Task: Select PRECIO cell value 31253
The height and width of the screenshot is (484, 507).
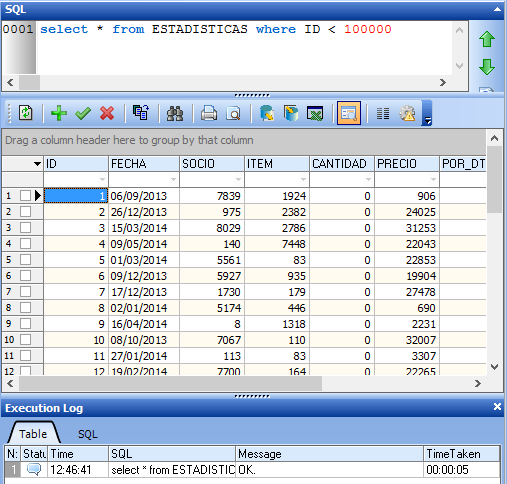Action: coord(407,228)
